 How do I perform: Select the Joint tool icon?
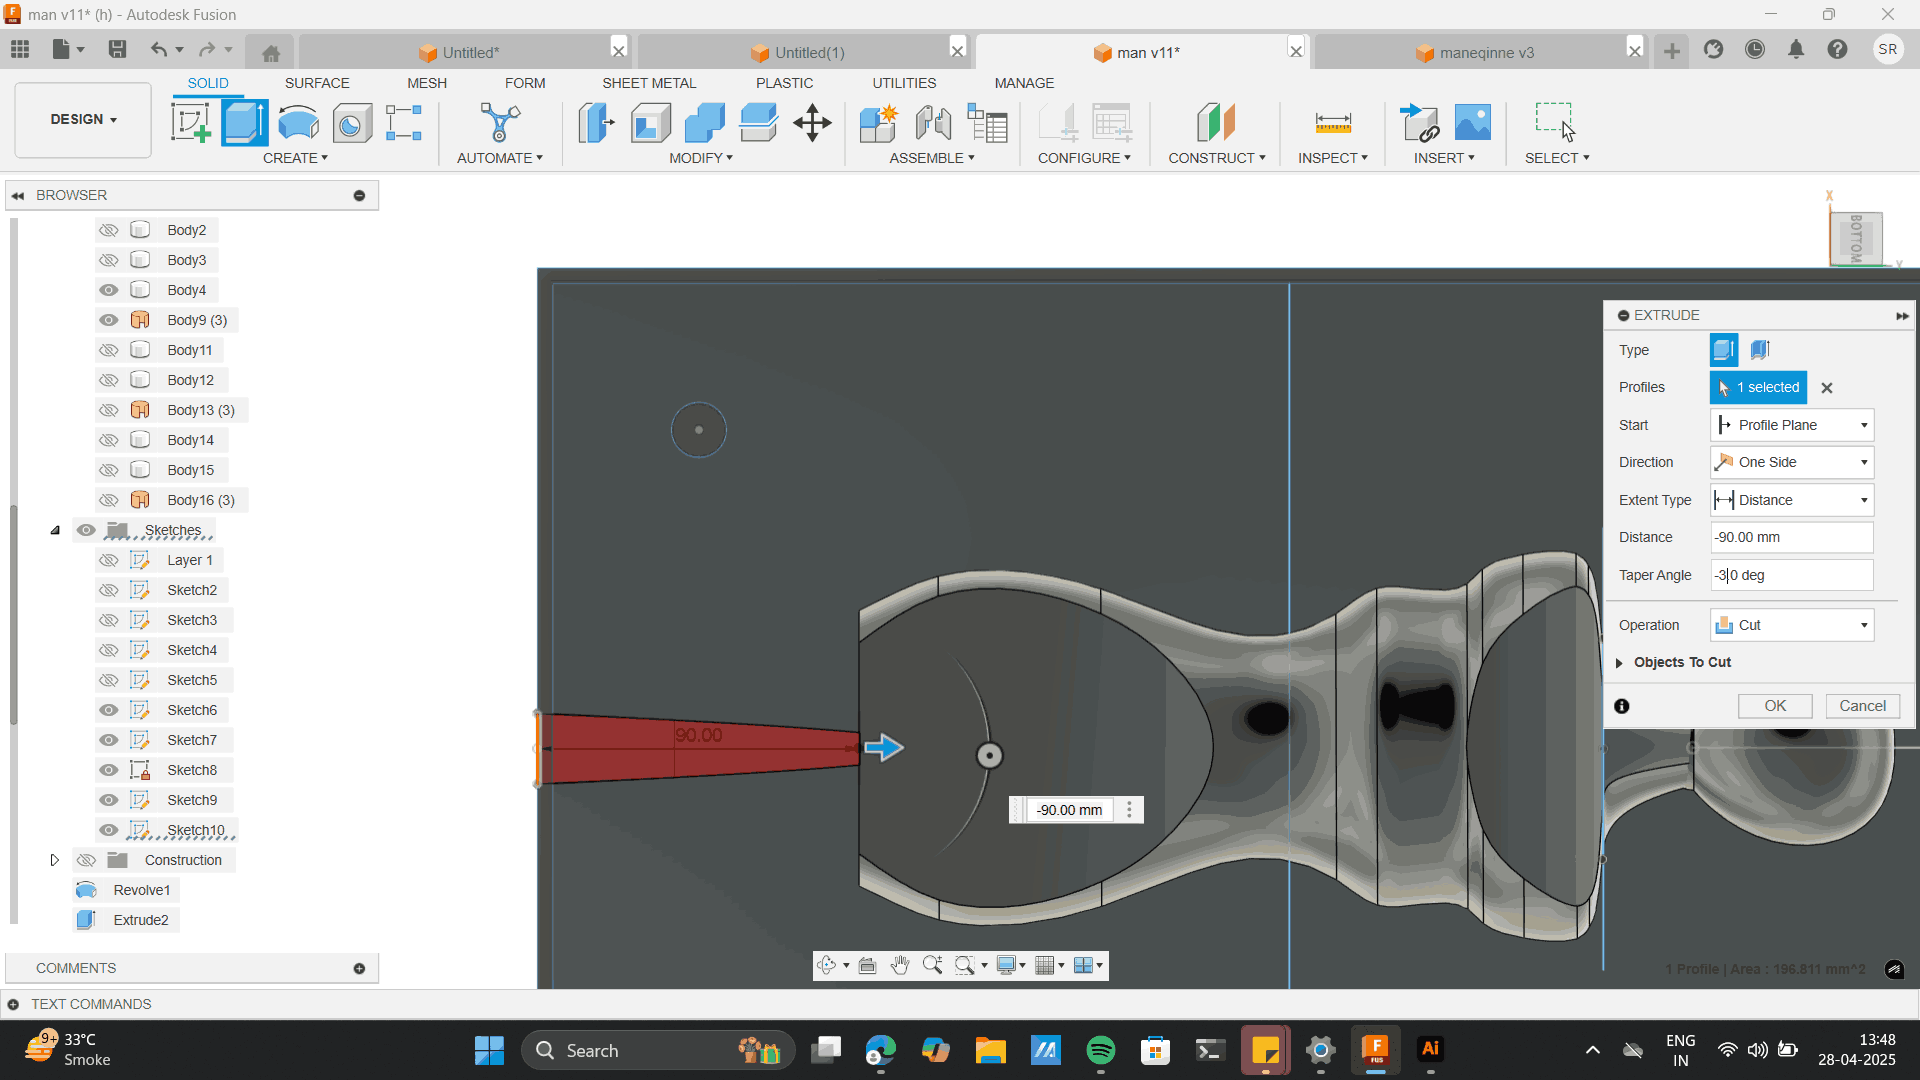[x=933, y=123]
